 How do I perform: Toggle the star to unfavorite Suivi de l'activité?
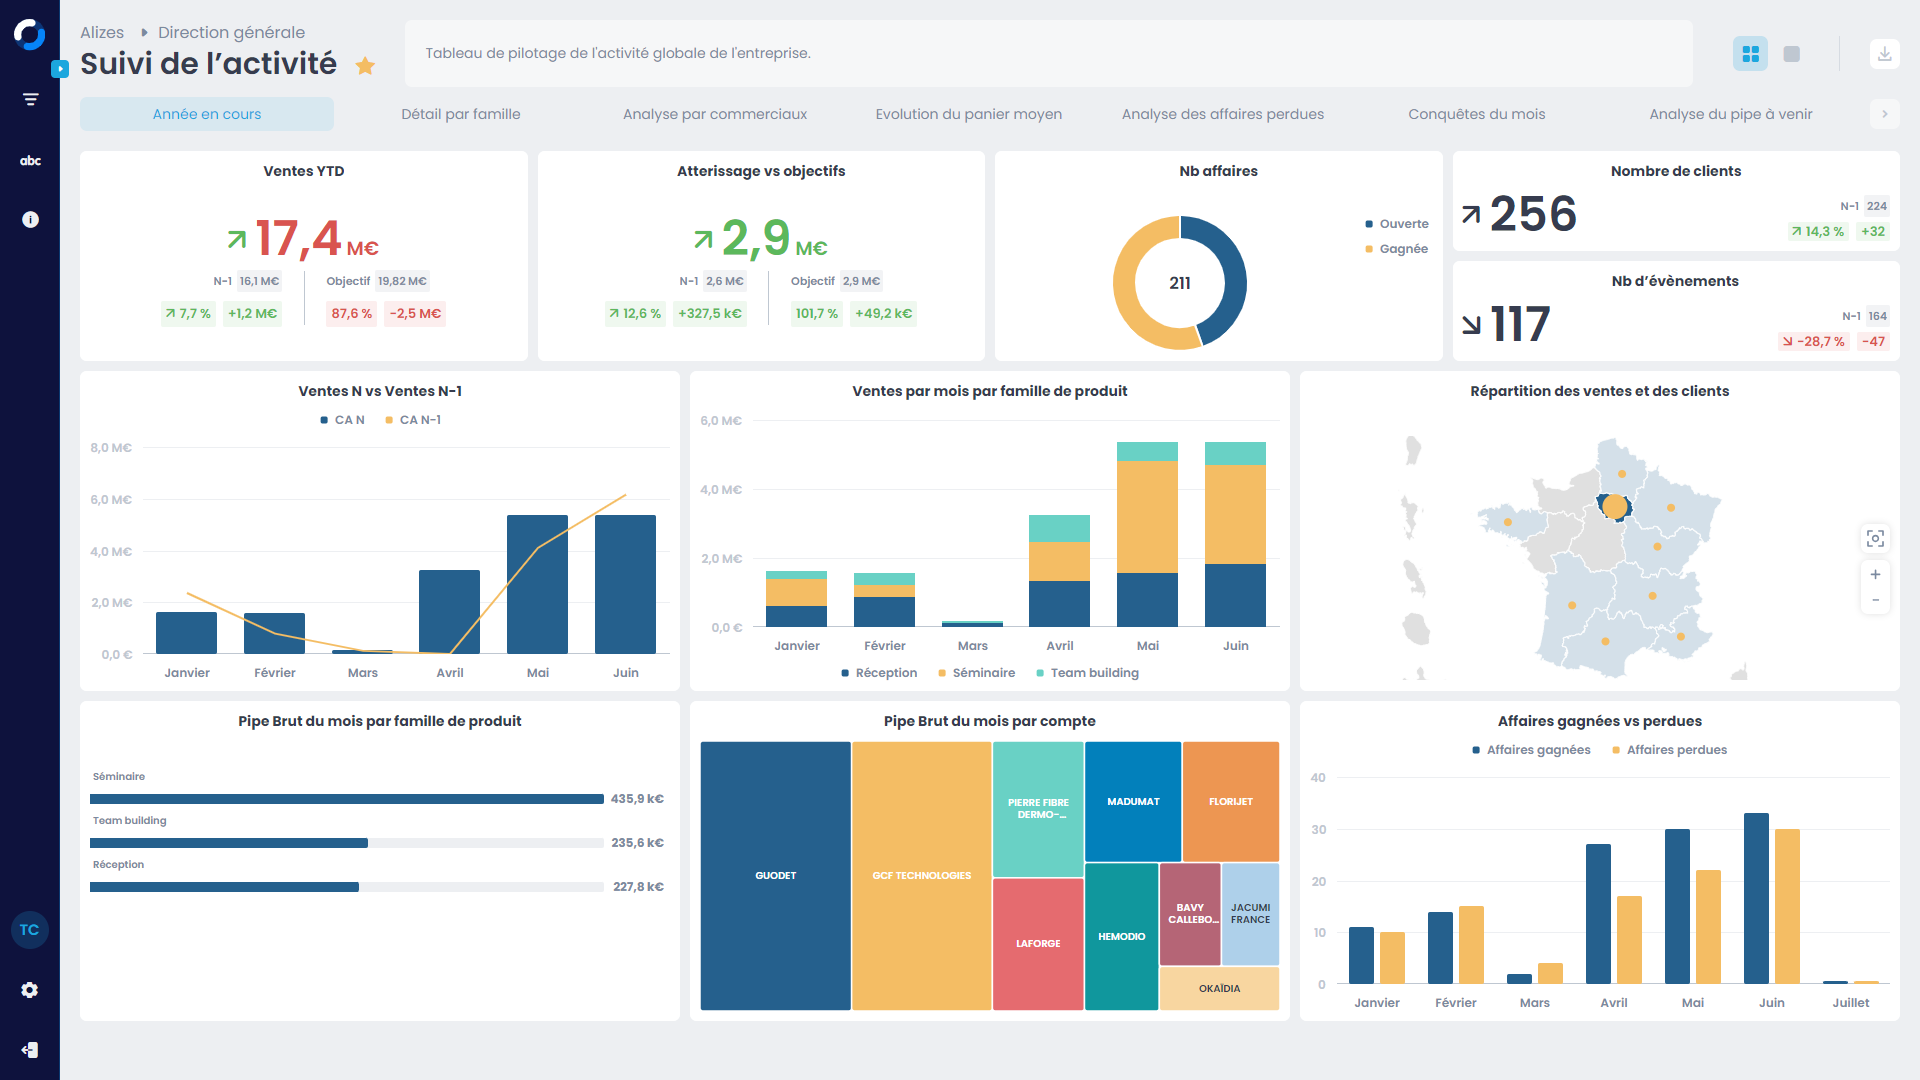click(x=366, y=65)
